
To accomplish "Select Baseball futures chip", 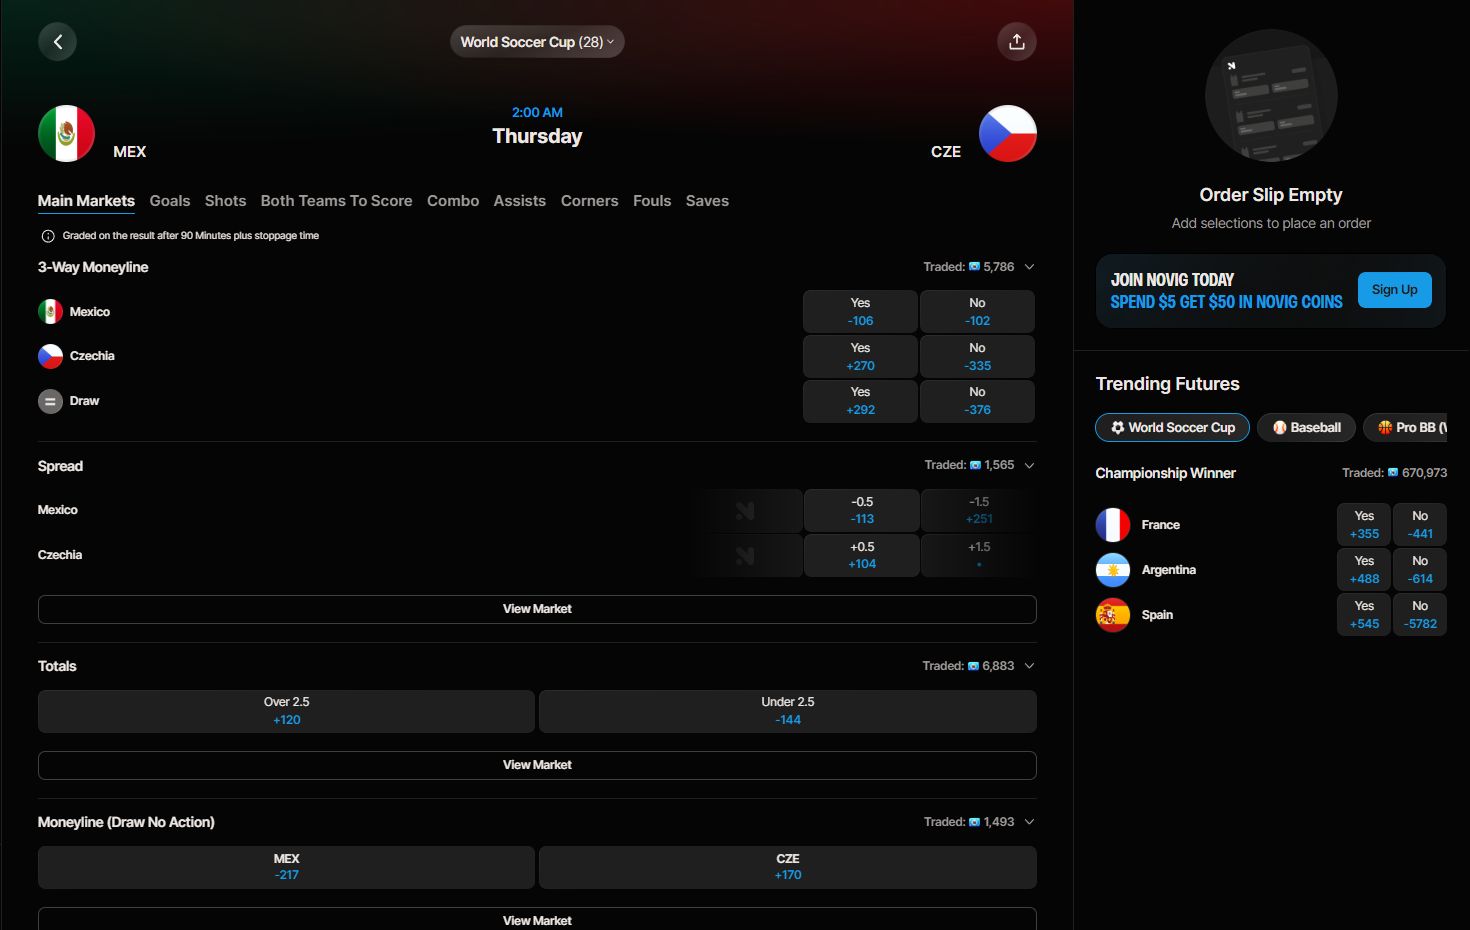I will click(1306, 427).
